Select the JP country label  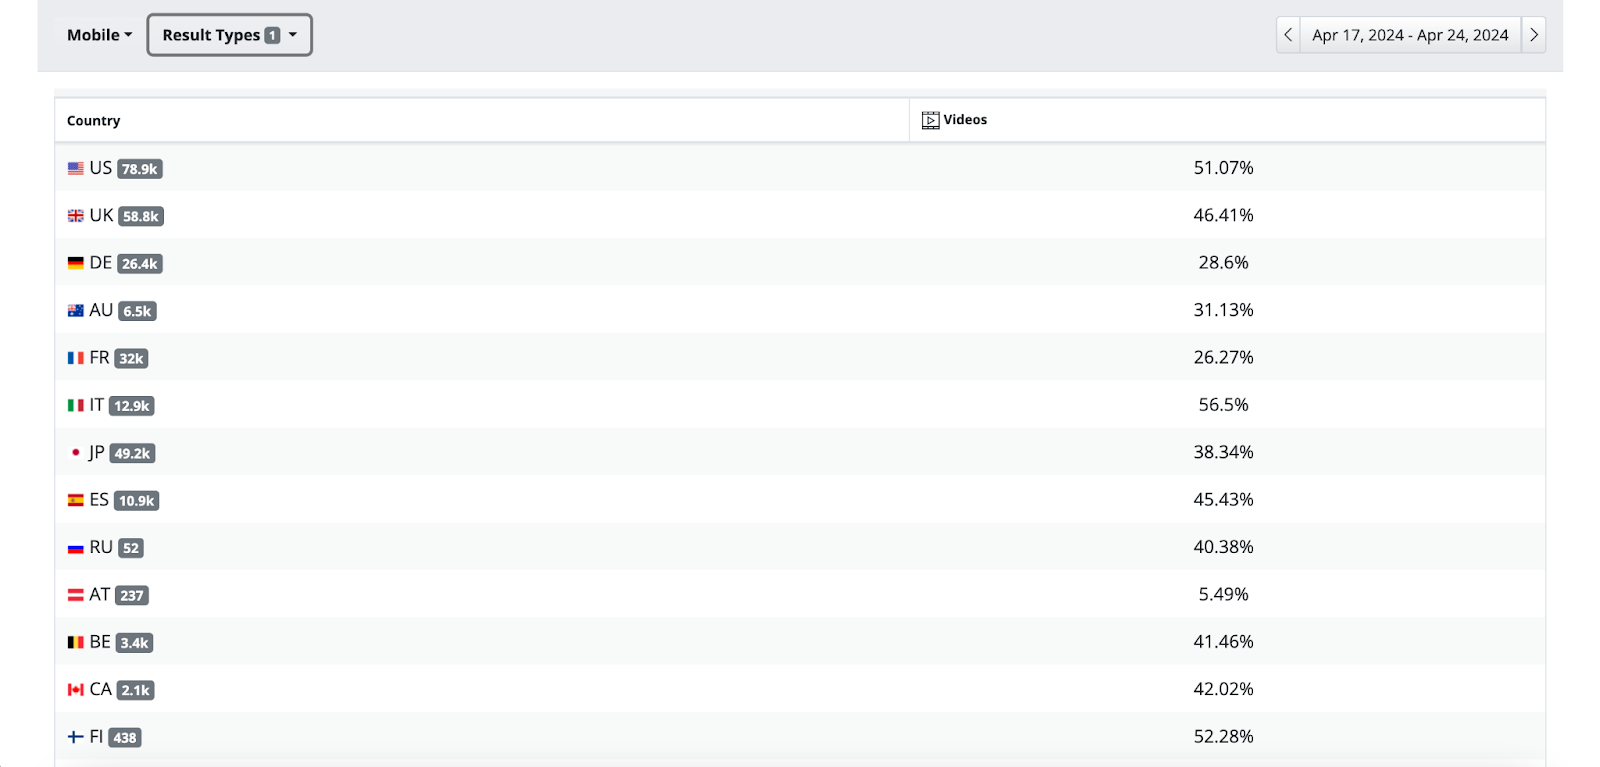[97, 452]
